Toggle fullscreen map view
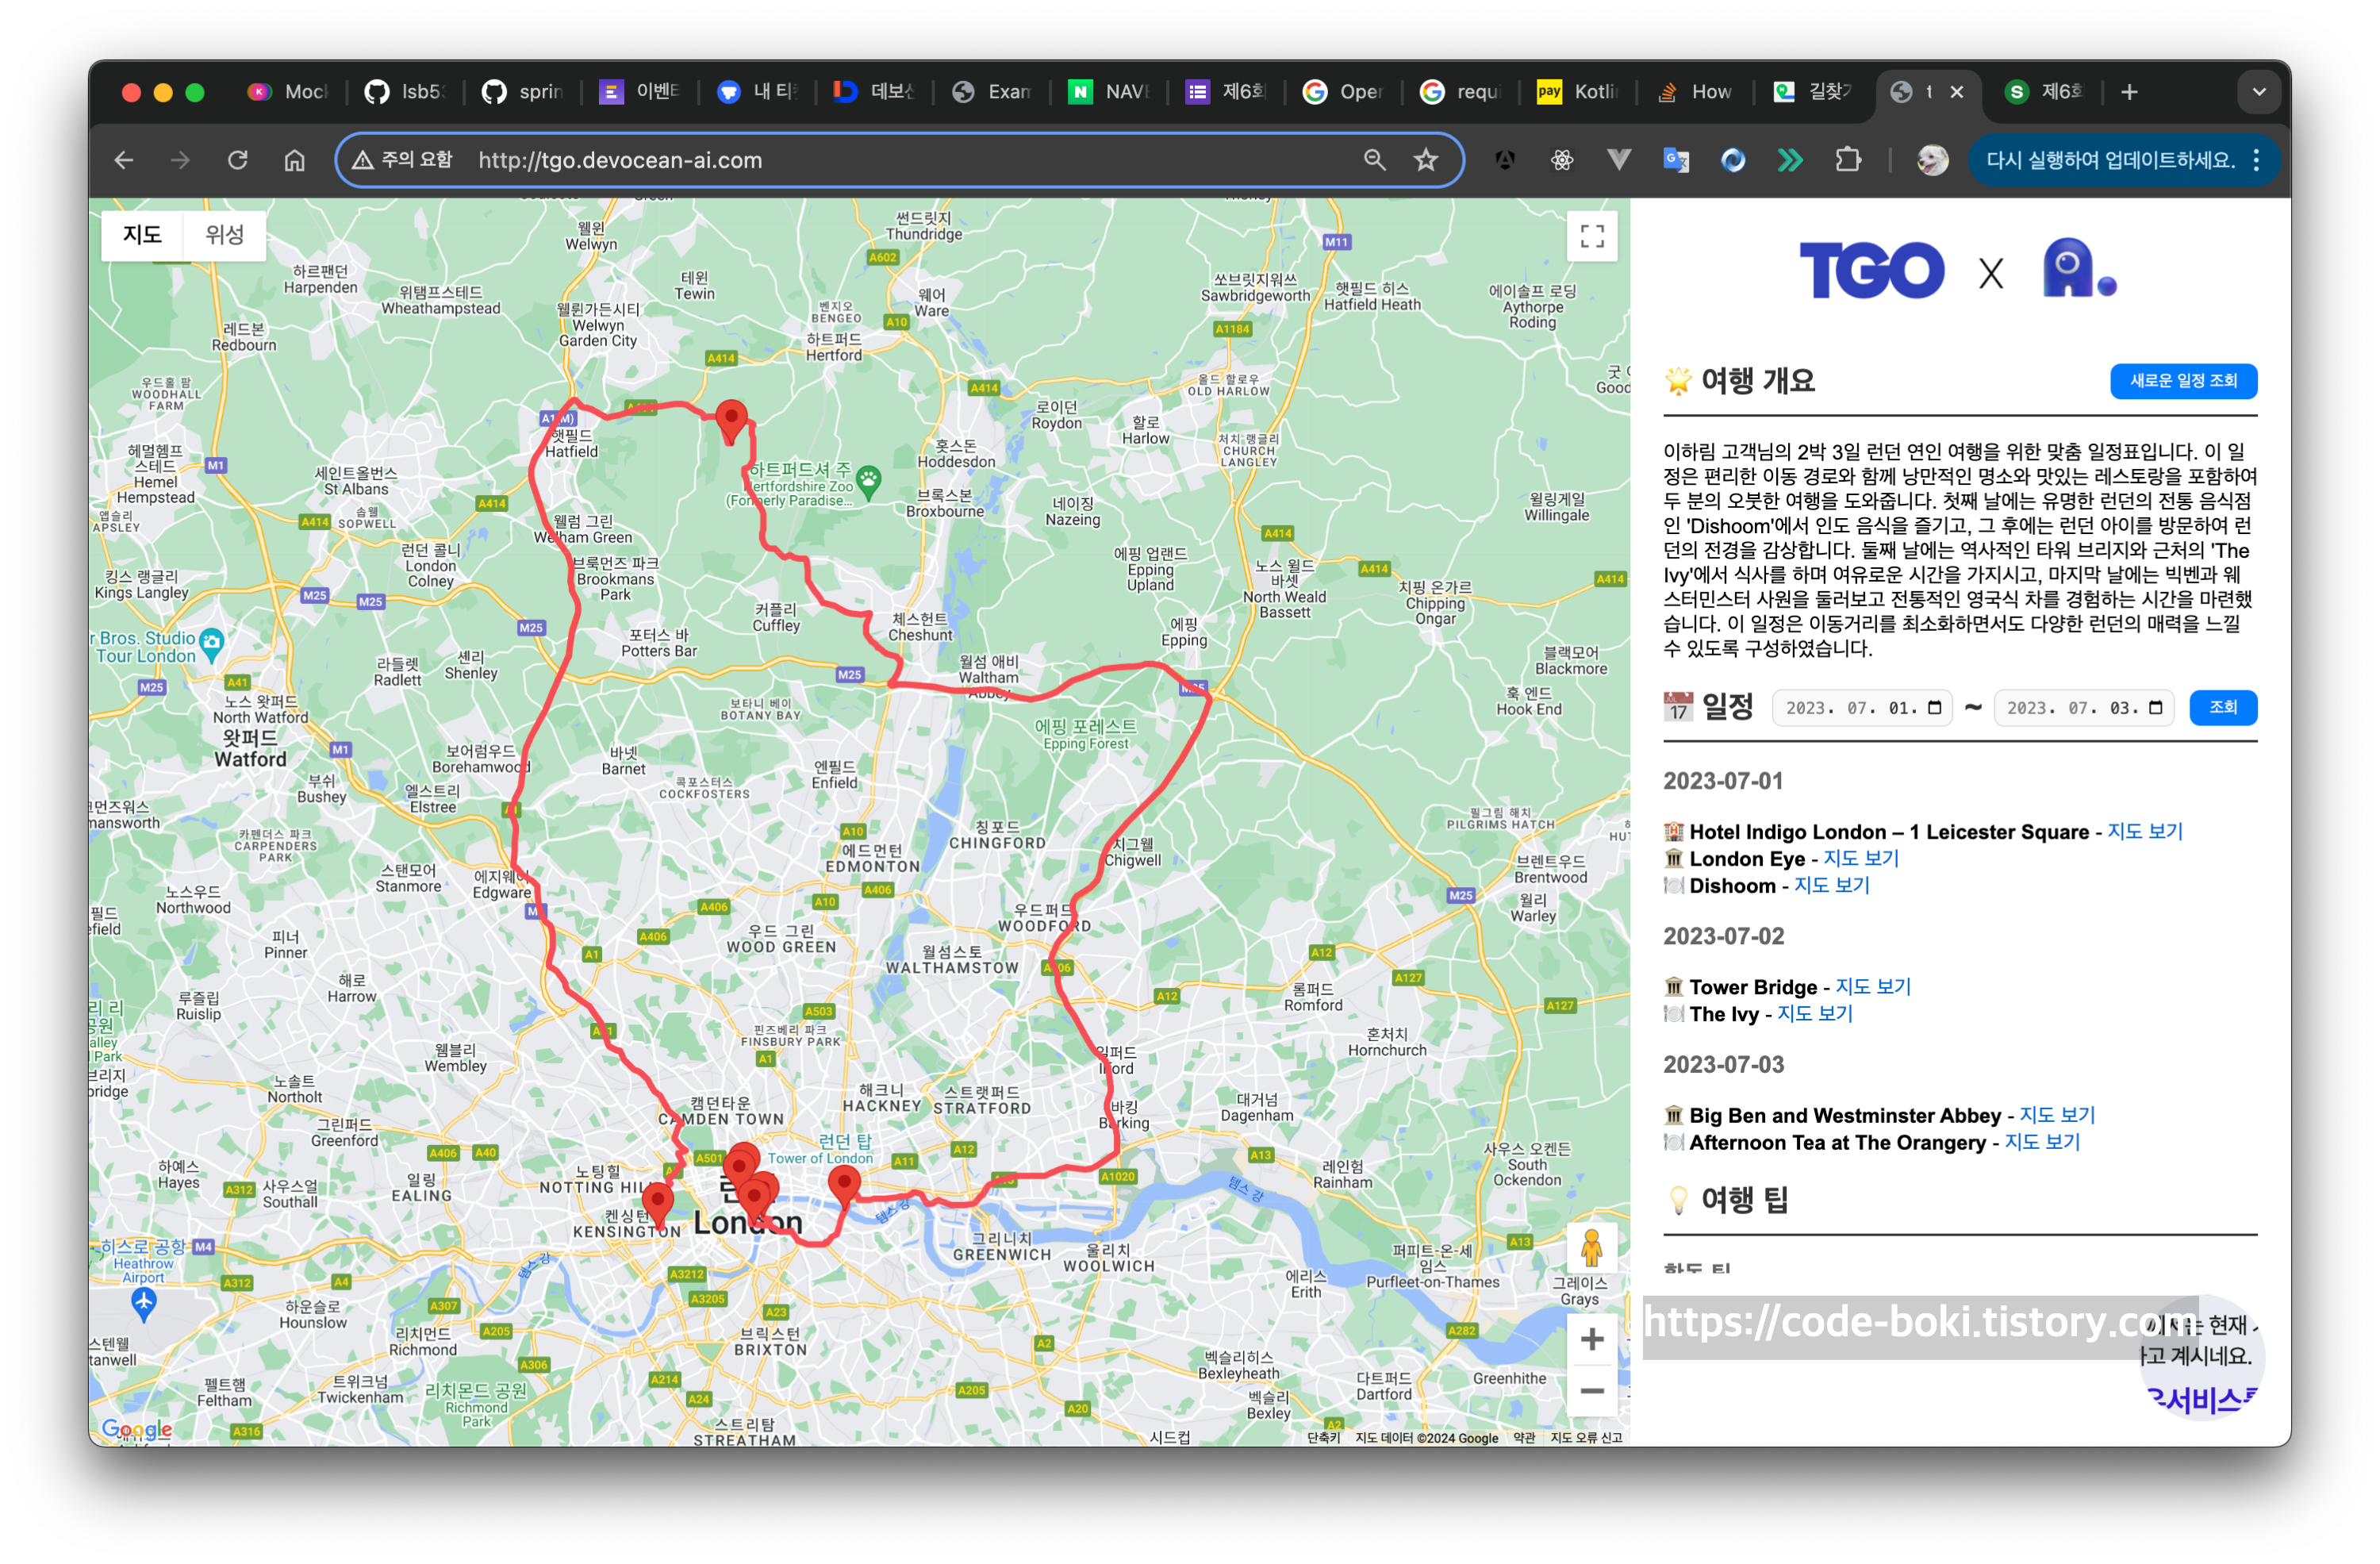Viewport: 2380px width, 1564px height. (1591, 236)
